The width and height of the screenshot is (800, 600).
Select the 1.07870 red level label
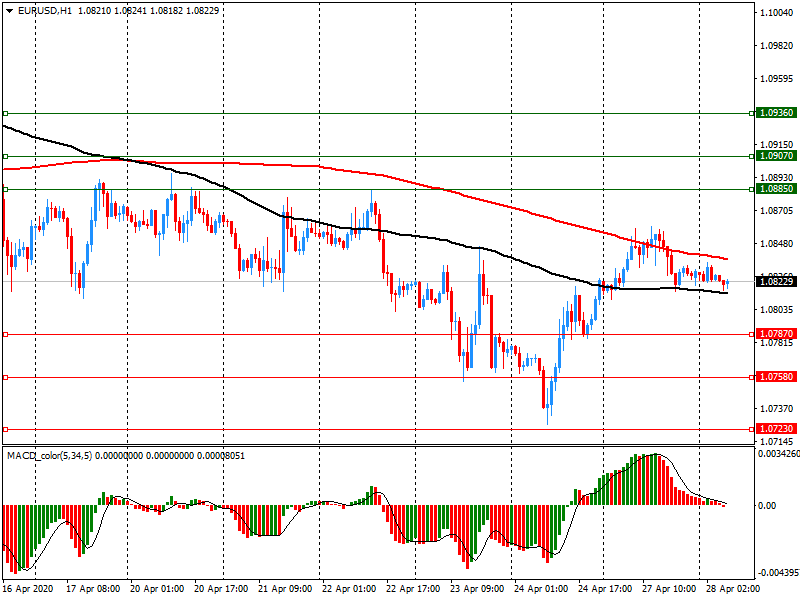point(776,334)
